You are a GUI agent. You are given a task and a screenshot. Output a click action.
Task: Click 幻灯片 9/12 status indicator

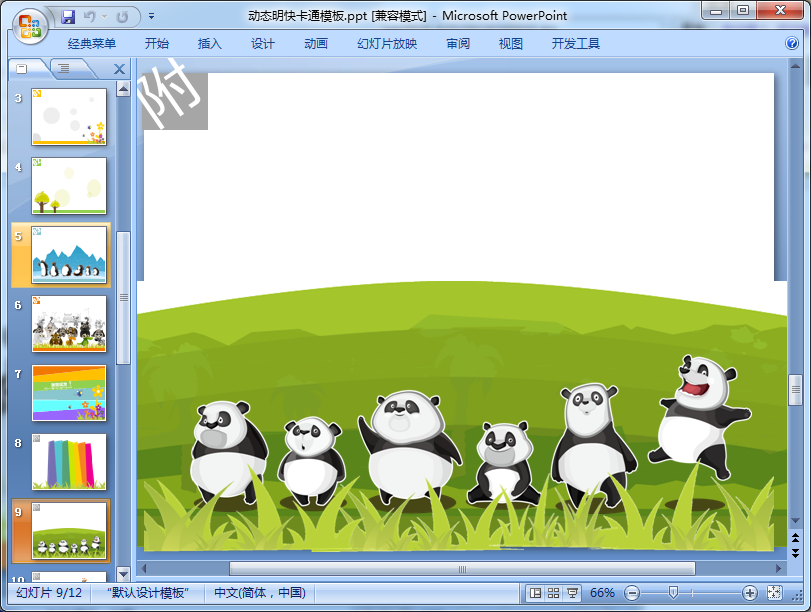click(49, 593)
